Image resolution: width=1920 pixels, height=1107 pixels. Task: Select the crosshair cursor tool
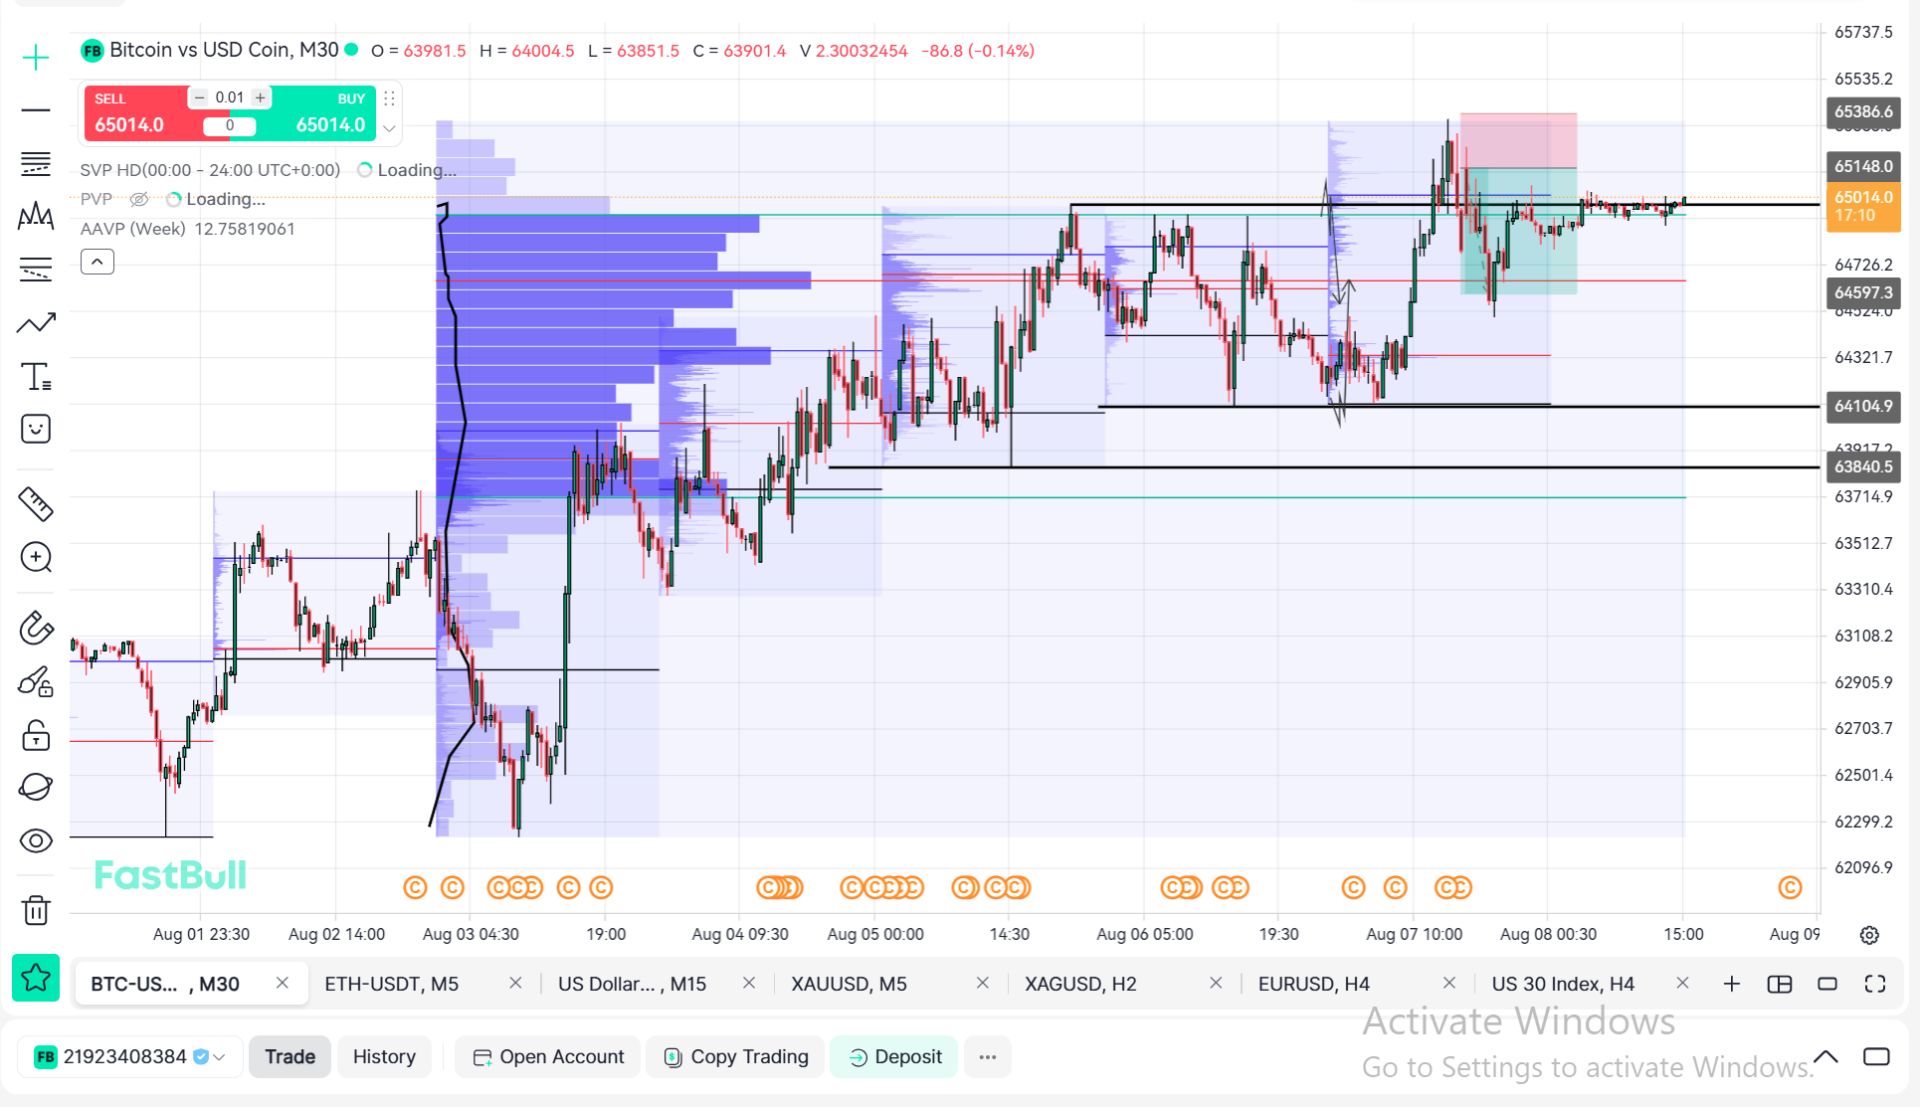[36, 57]
